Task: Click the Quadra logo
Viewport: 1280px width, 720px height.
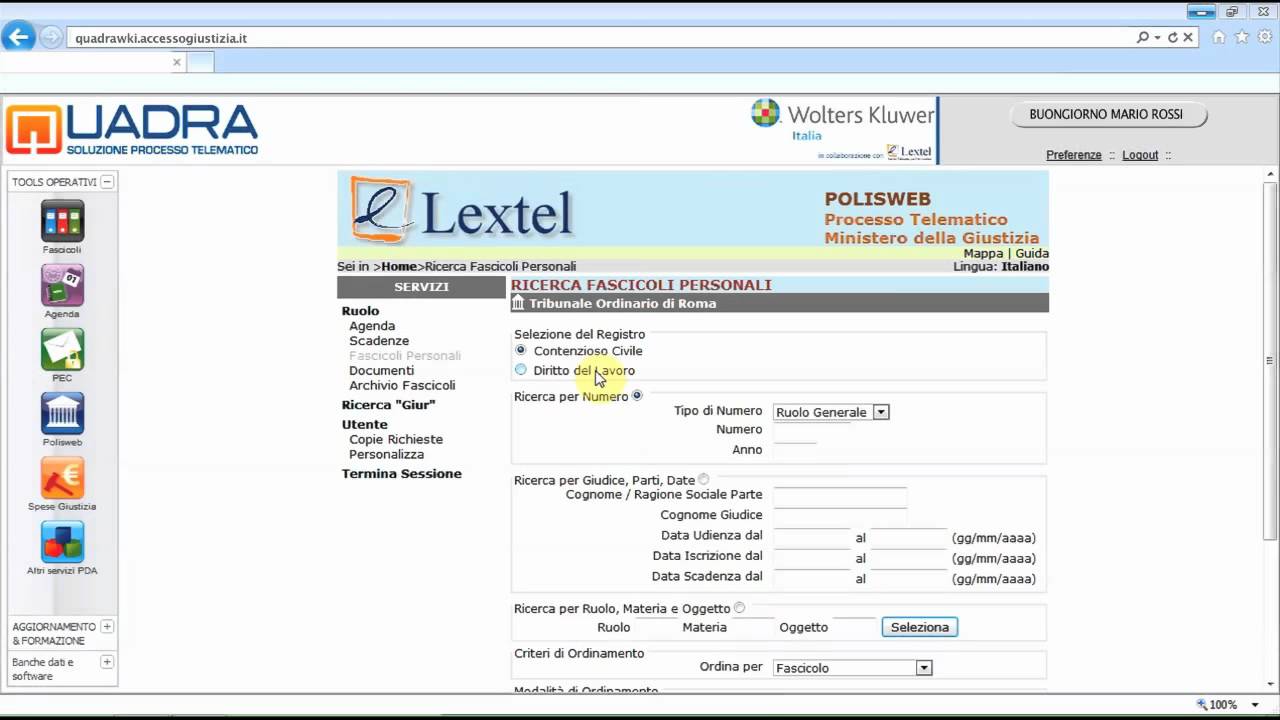Action: 132,130
